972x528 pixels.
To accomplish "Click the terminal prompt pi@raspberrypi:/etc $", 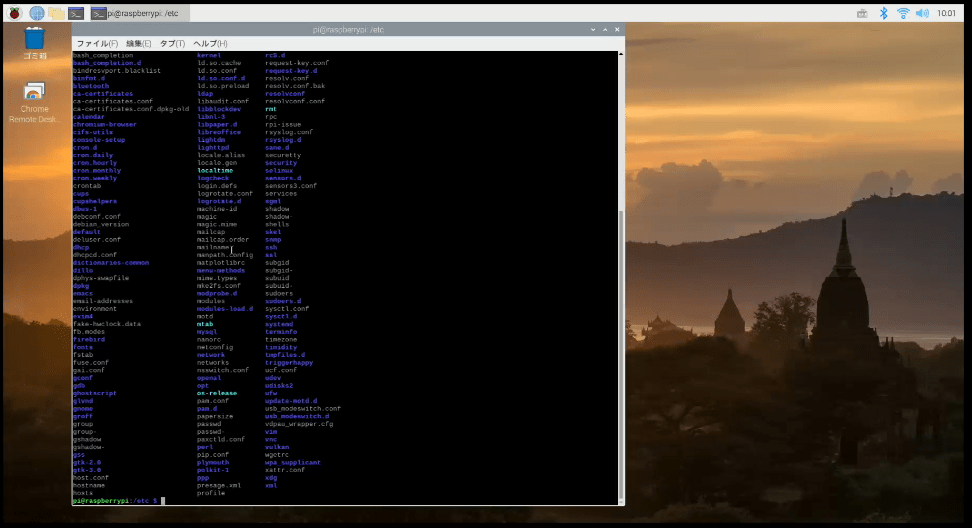I will coord(115,501).
